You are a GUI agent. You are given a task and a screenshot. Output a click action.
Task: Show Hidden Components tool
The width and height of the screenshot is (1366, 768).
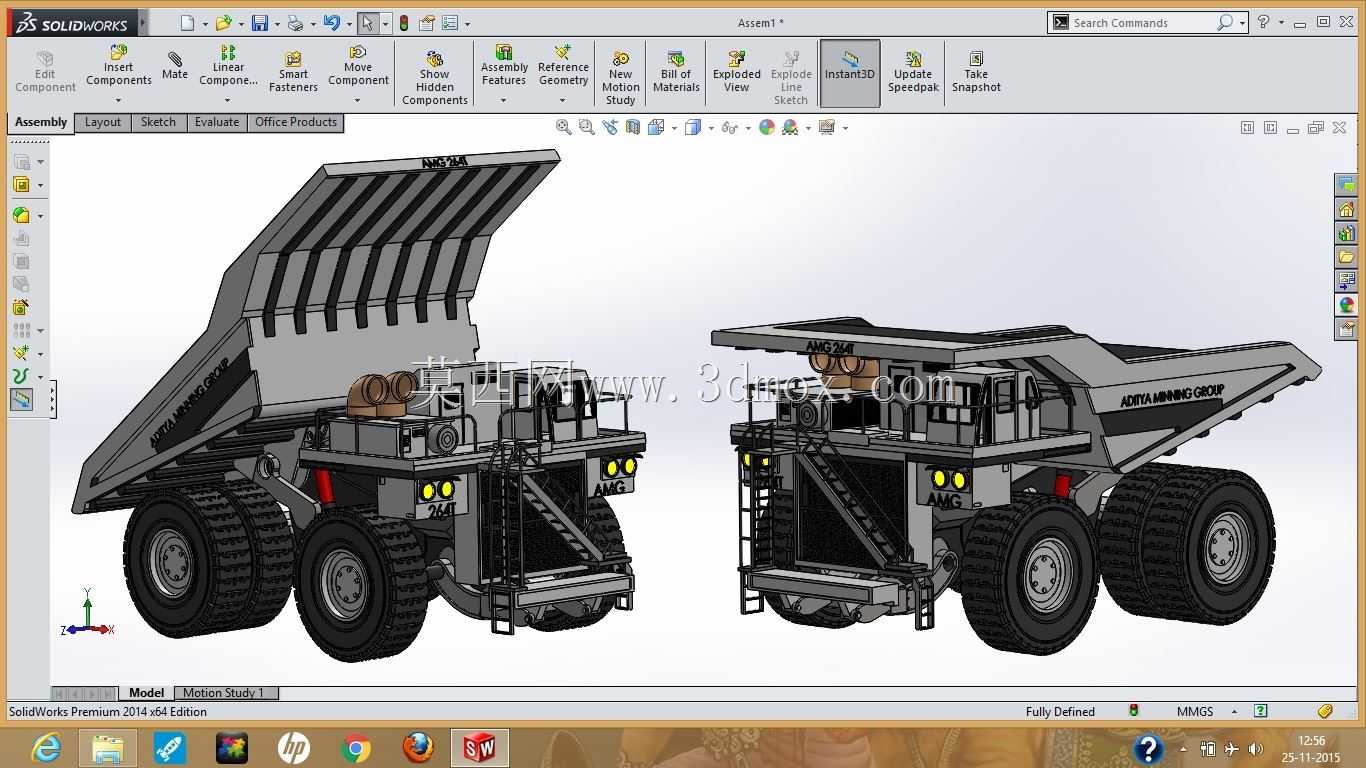click(434, 78)
